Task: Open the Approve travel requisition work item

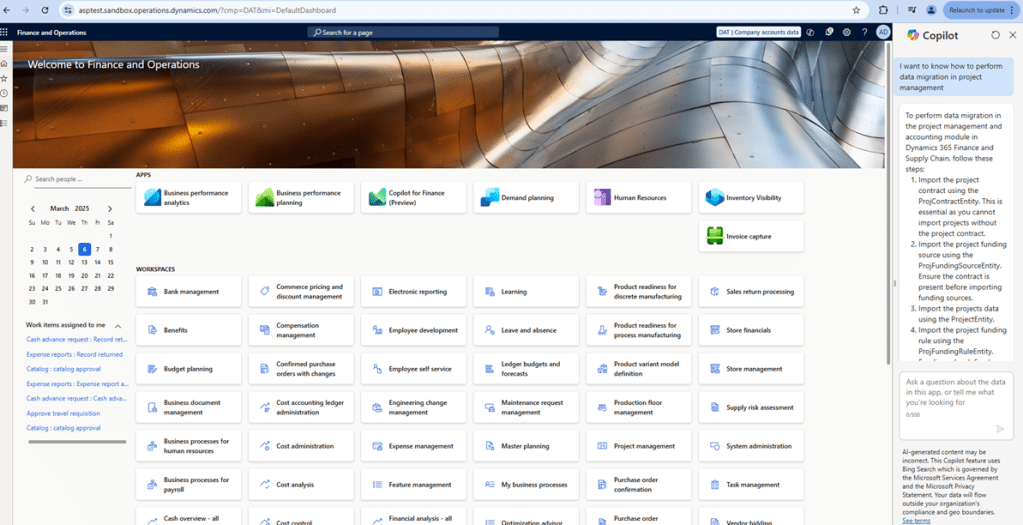Action: [63, 413]
